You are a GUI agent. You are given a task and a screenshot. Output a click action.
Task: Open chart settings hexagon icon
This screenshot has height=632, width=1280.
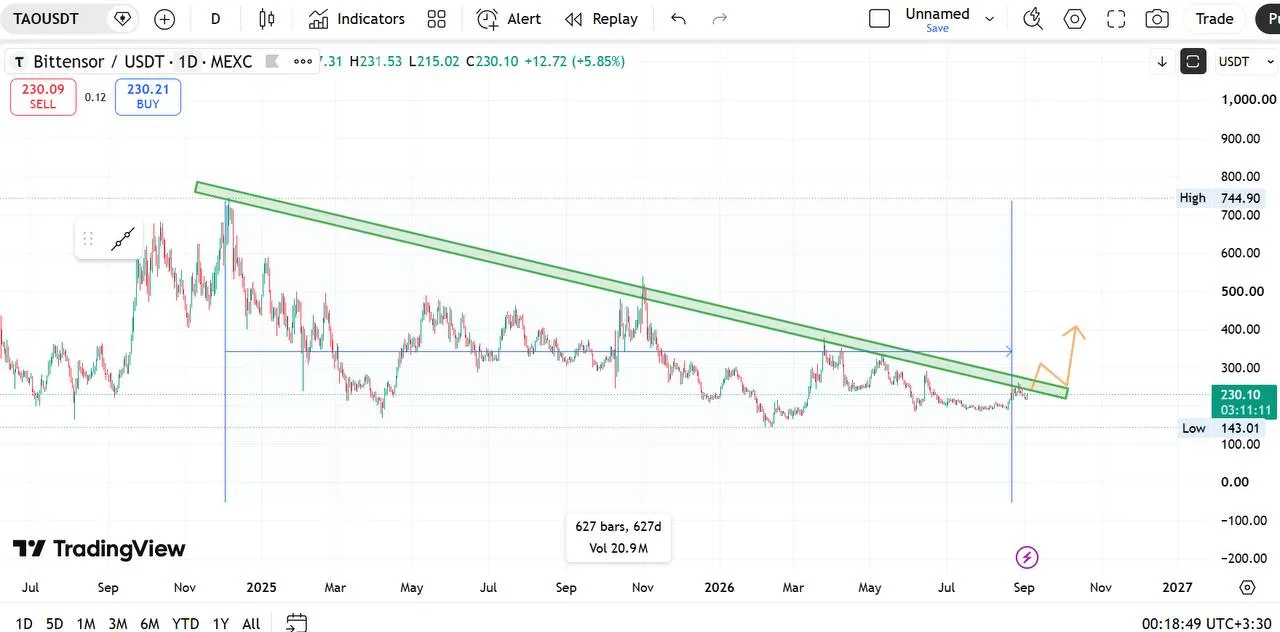point(1075,19)
